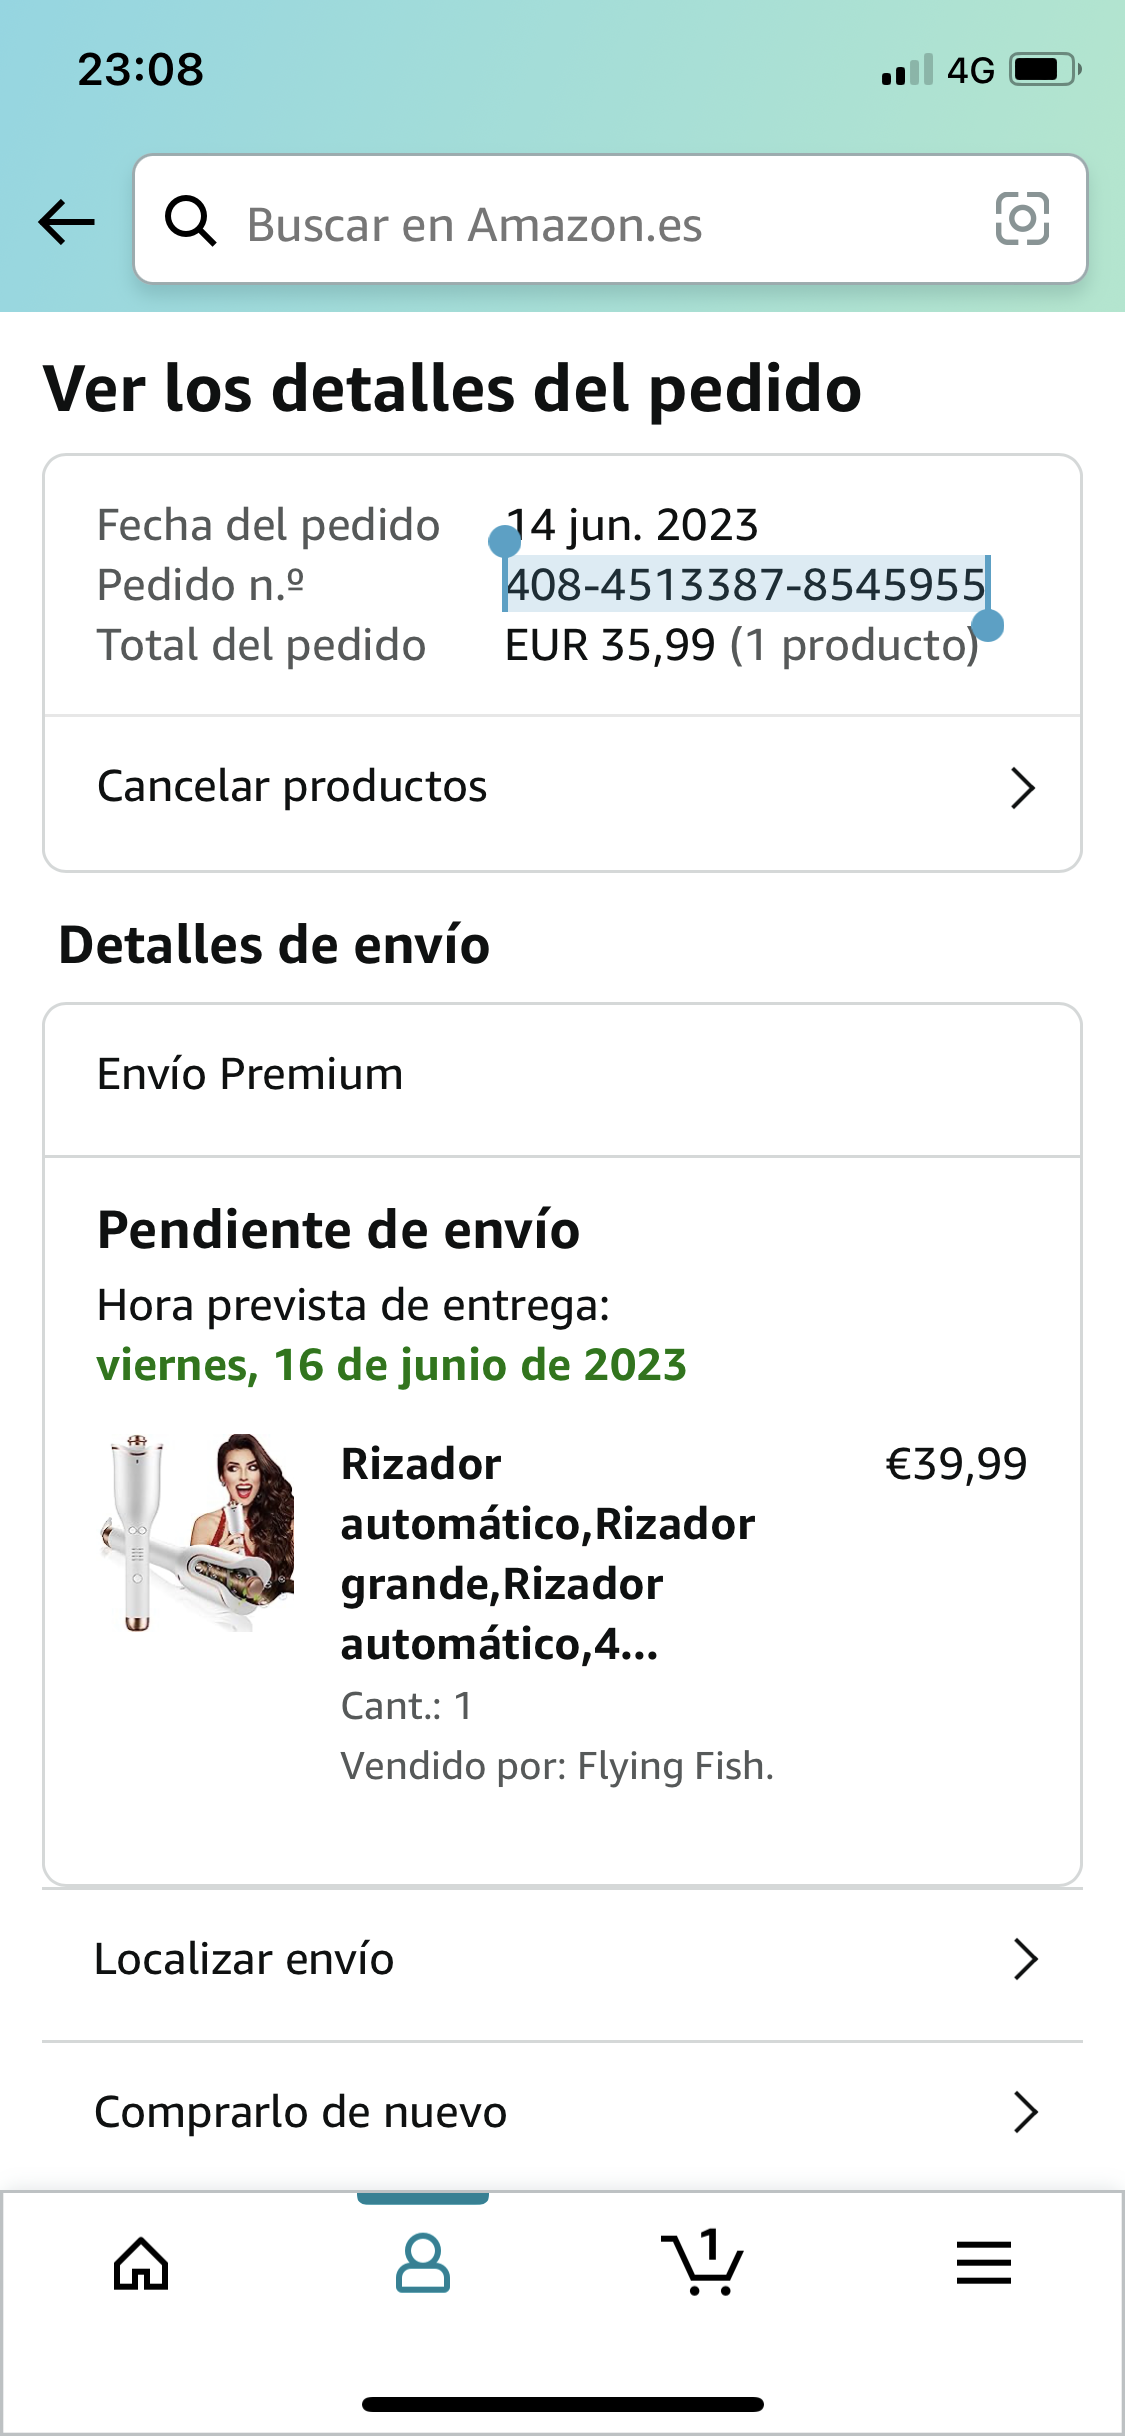Go to Home tab icon
This screenshot has width=1125, height=2436.
pyautogui.click(x=141, y=2263)
